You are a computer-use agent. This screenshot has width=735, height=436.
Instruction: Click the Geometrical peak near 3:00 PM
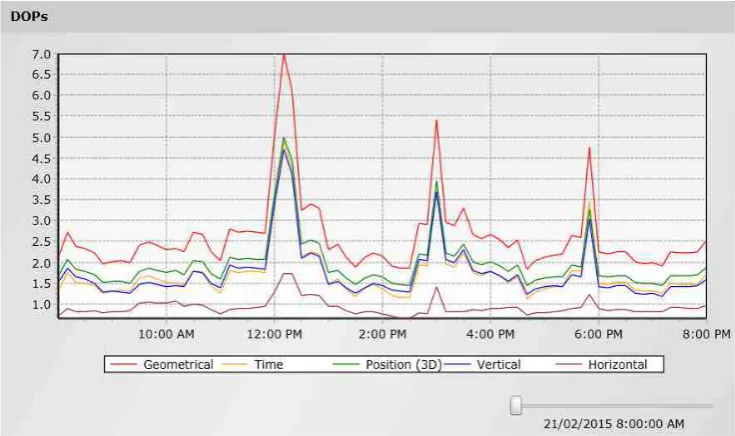coord(436,121)
